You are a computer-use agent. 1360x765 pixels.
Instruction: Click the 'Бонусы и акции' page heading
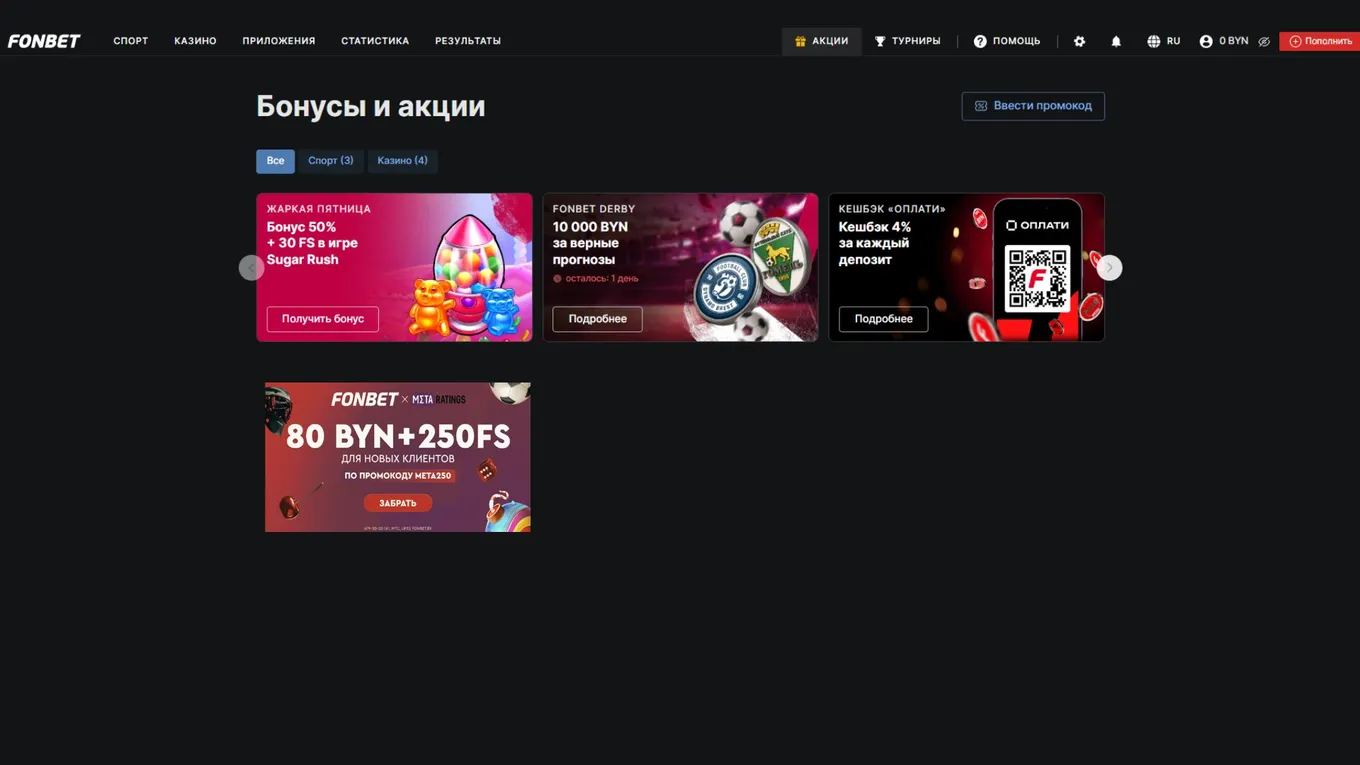coord(371,106)
